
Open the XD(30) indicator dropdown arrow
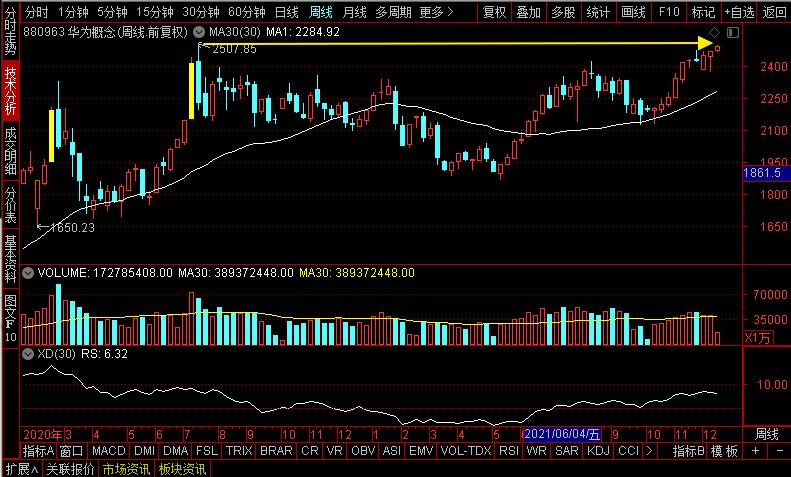(28, 354)
